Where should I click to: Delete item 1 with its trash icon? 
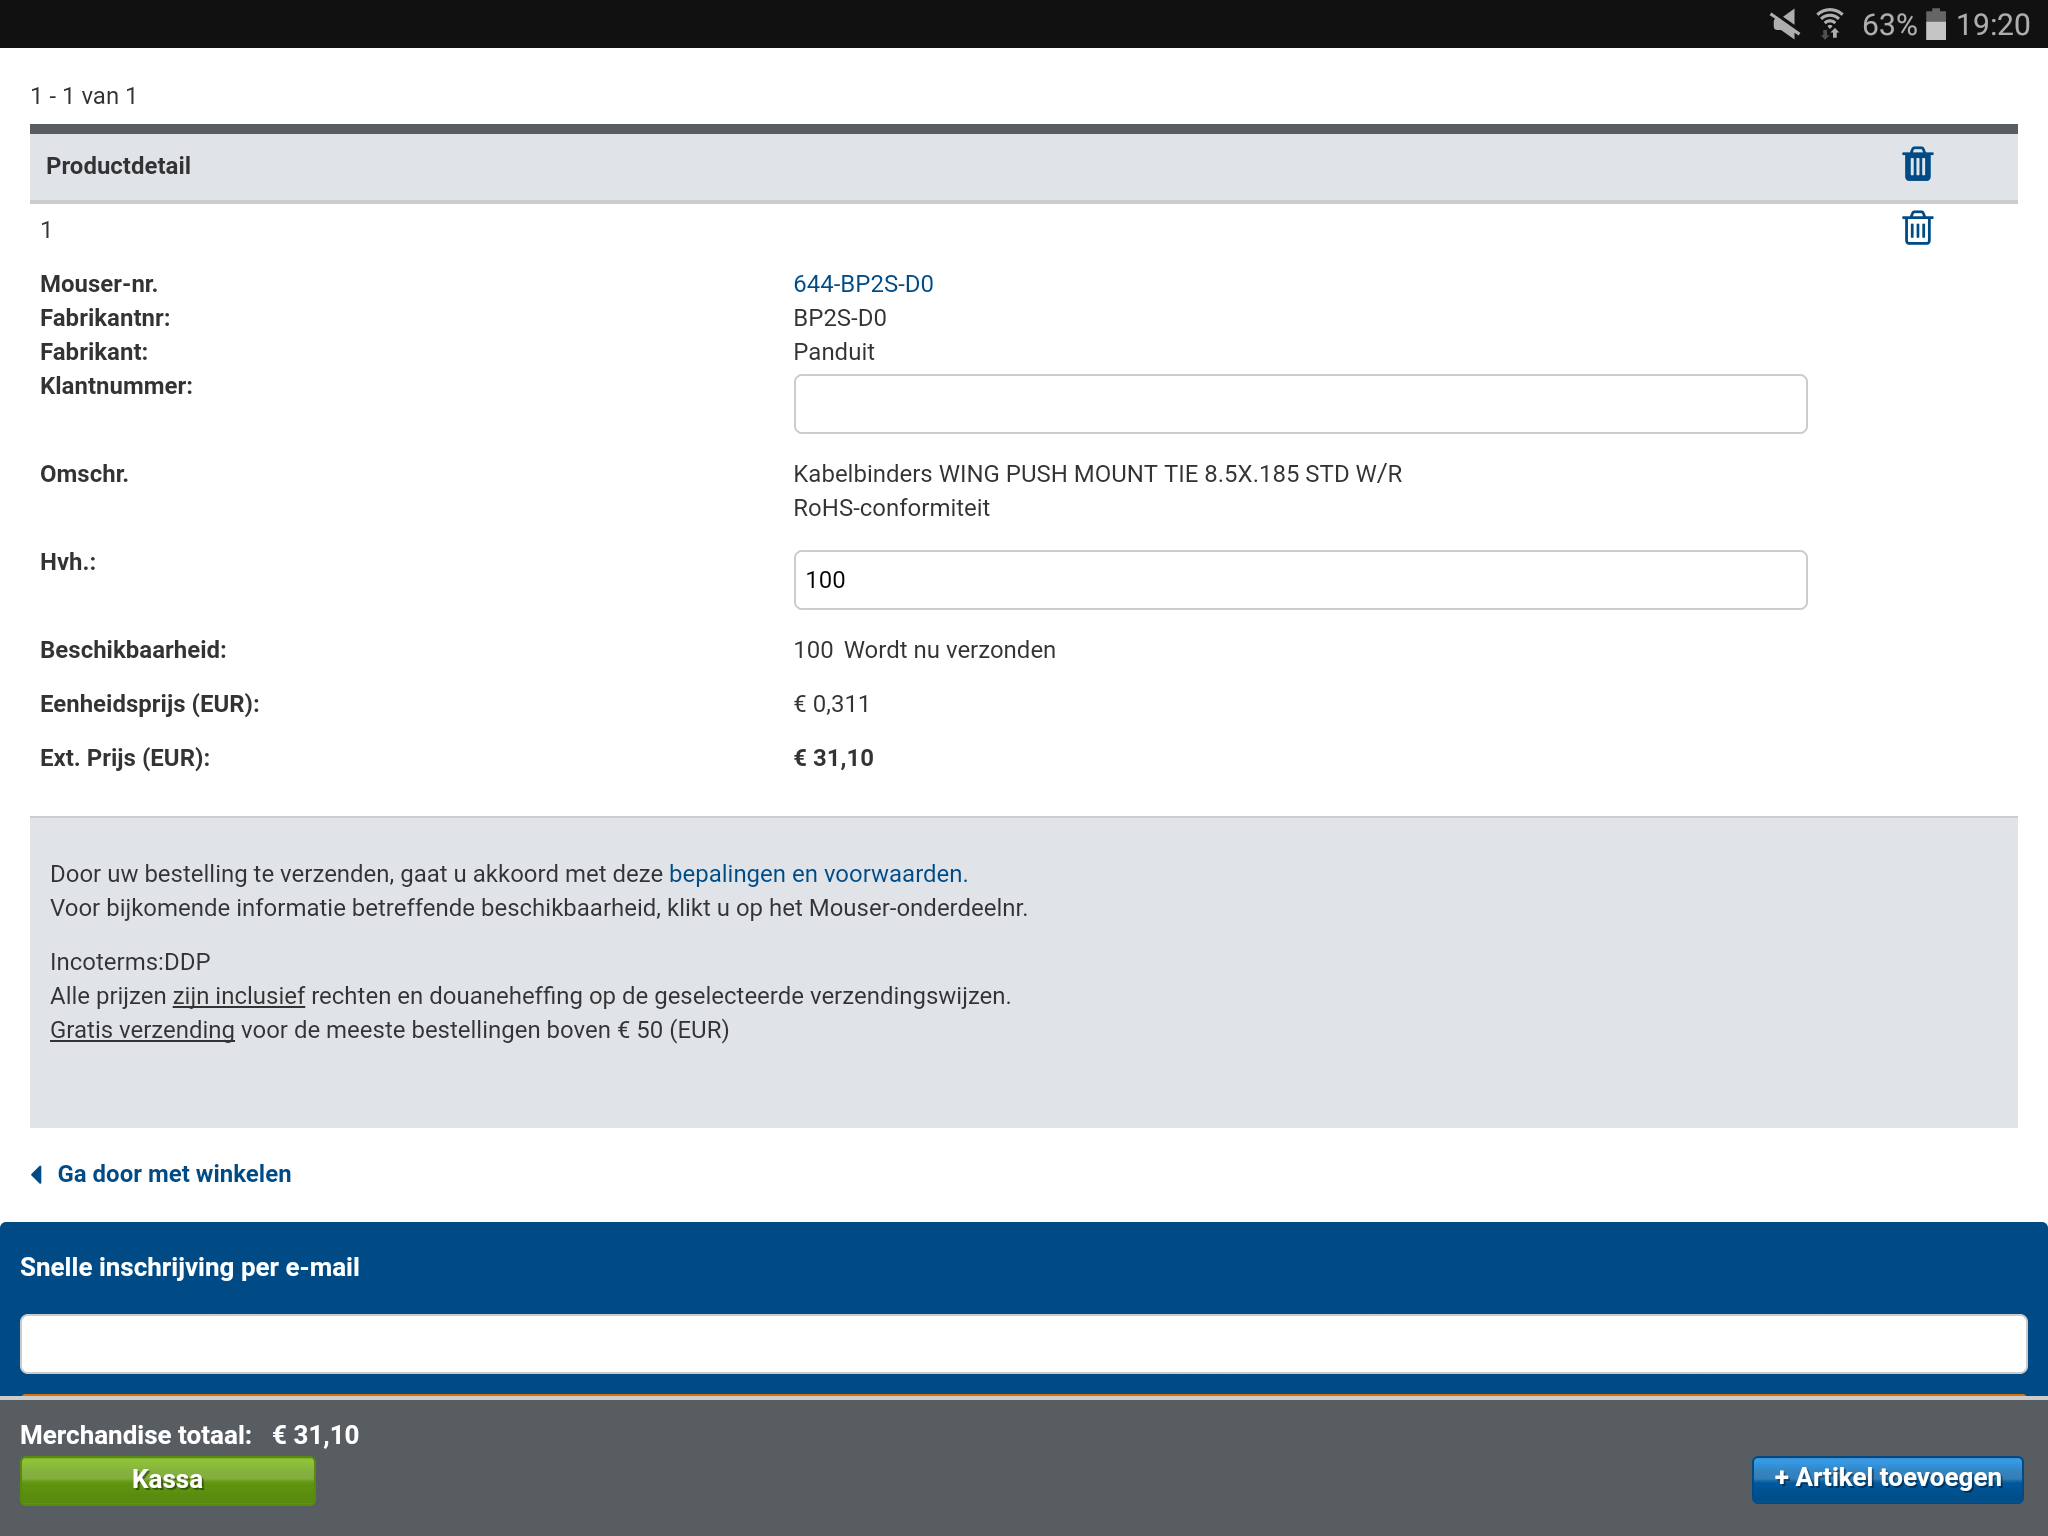(1917, 228)
